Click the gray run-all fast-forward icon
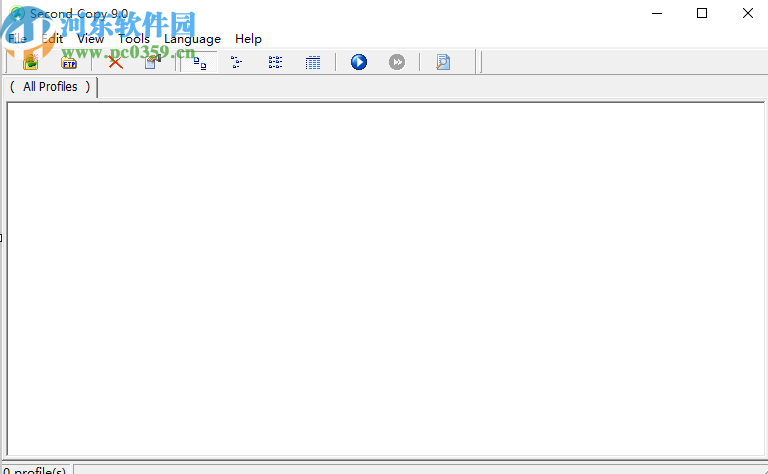768x474 pixels. pos(397,62)
